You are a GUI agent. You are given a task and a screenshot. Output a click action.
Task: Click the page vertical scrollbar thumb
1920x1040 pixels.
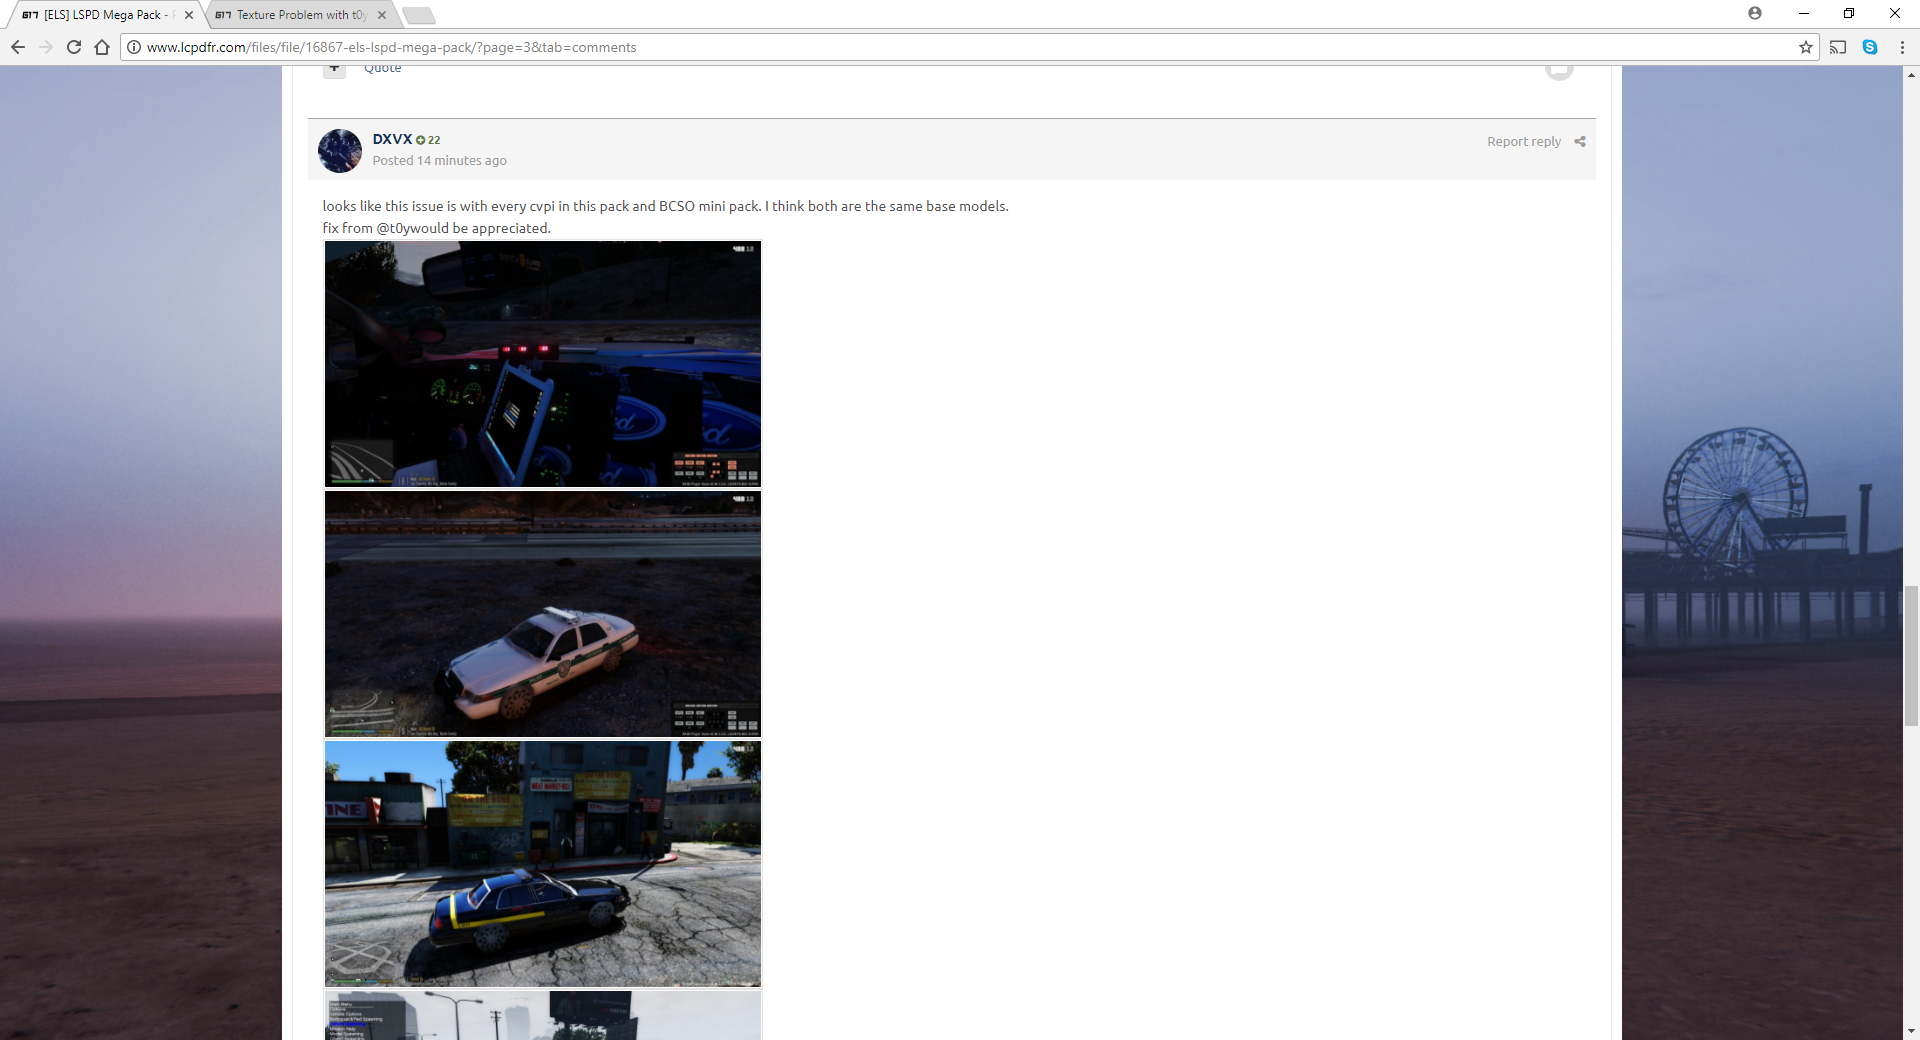[x=1911, y=655]
